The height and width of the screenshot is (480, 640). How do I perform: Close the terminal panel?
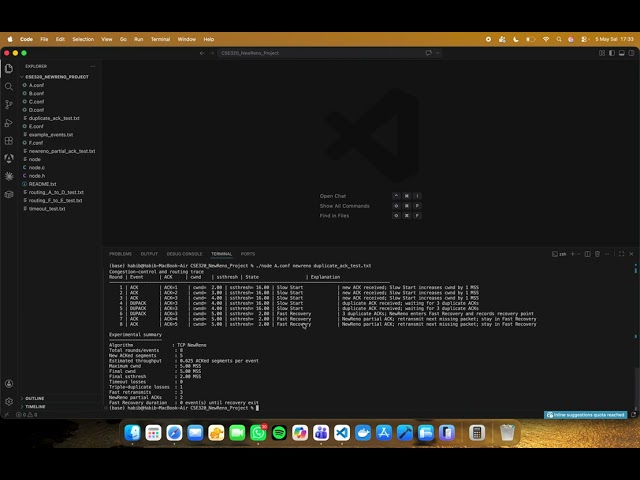[631, 254]
